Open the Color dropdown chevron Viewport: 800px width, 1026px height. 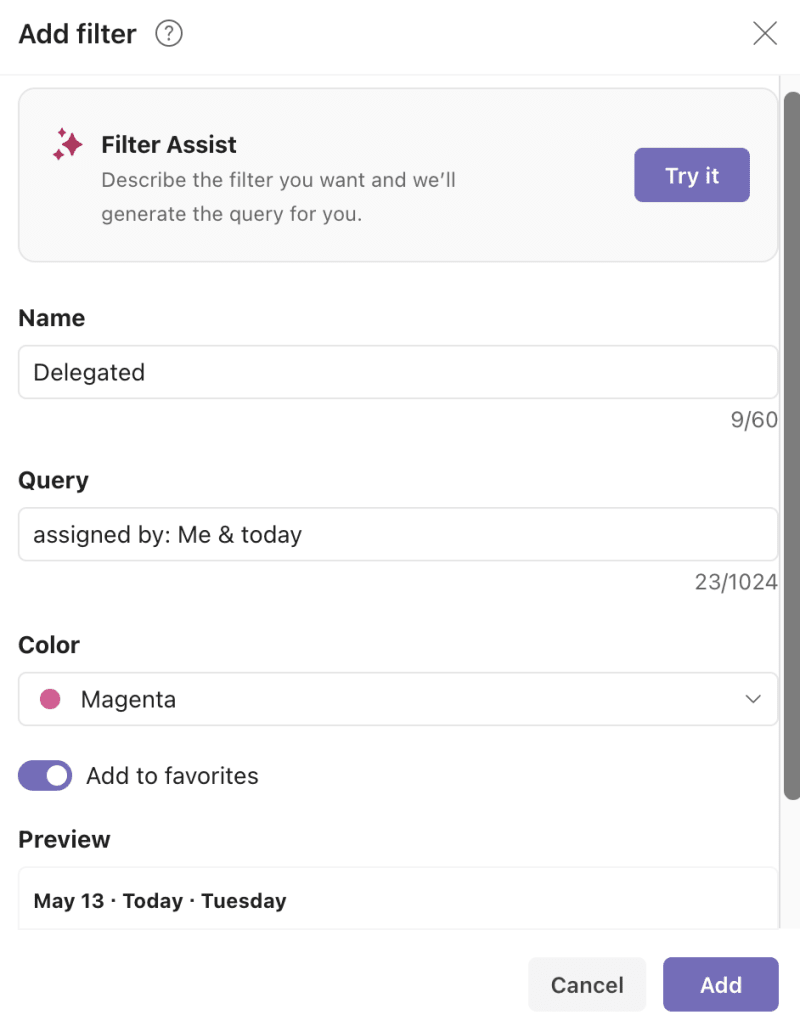753,699
